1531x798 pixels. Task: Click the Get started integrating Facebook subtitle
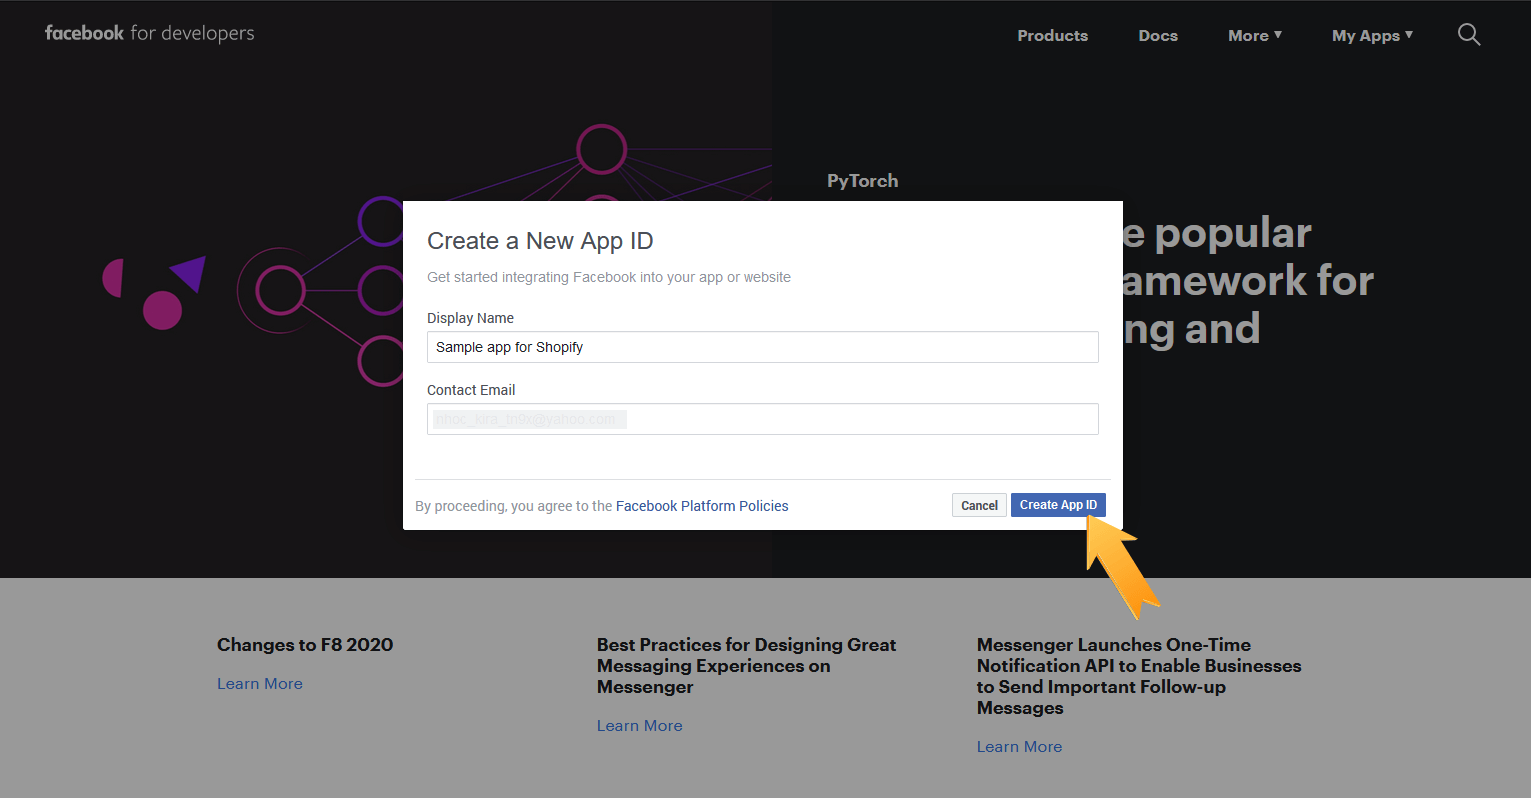(609, 277)
